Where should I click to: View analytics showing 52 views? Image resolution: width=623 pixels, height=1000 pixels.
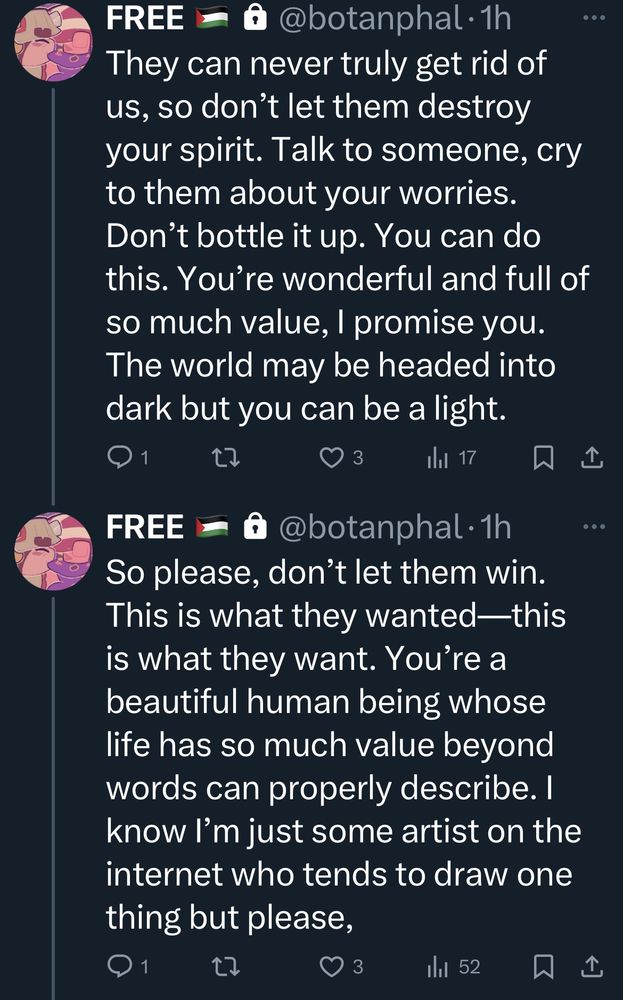(437, 967)
